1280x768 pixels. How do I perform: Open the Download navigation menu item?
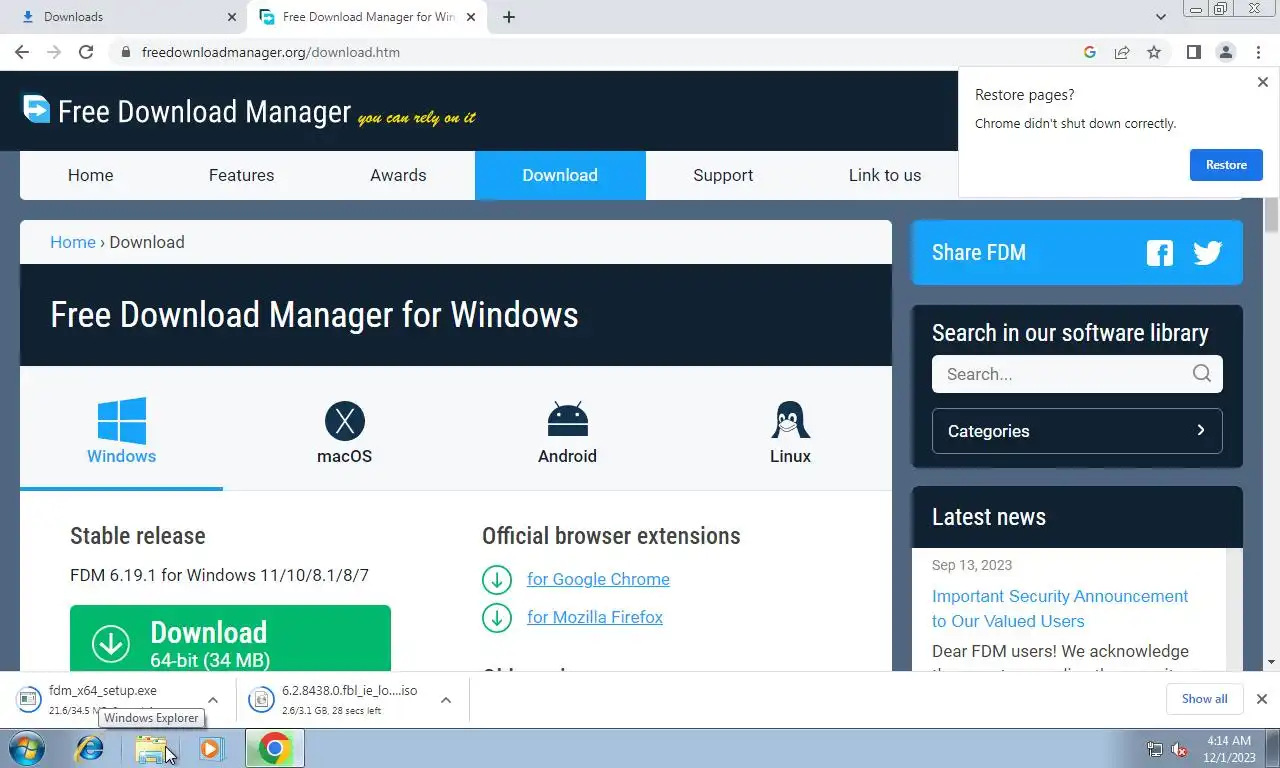click(560, 175)
